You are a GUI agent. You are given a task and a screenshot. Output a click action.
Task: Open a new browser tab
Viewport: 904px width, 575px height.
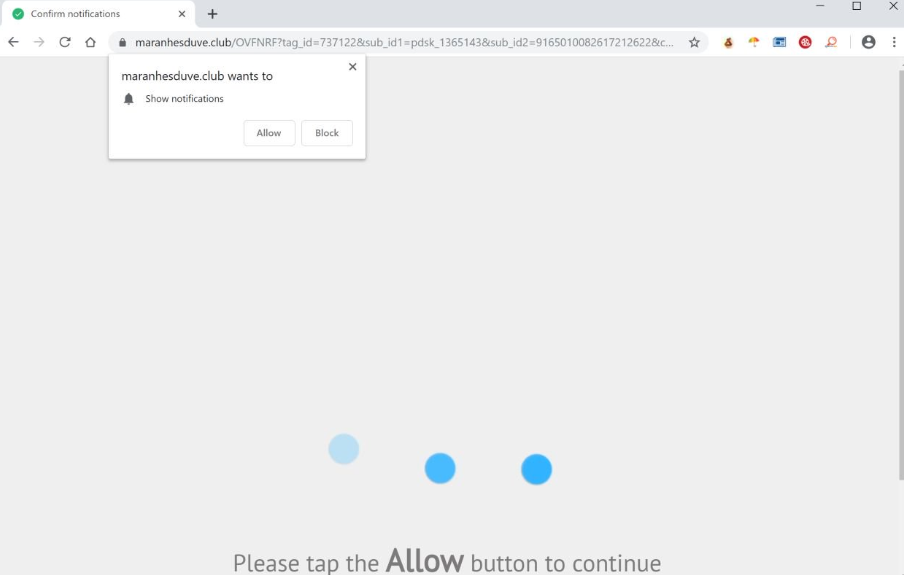click(x=212, y=14)
